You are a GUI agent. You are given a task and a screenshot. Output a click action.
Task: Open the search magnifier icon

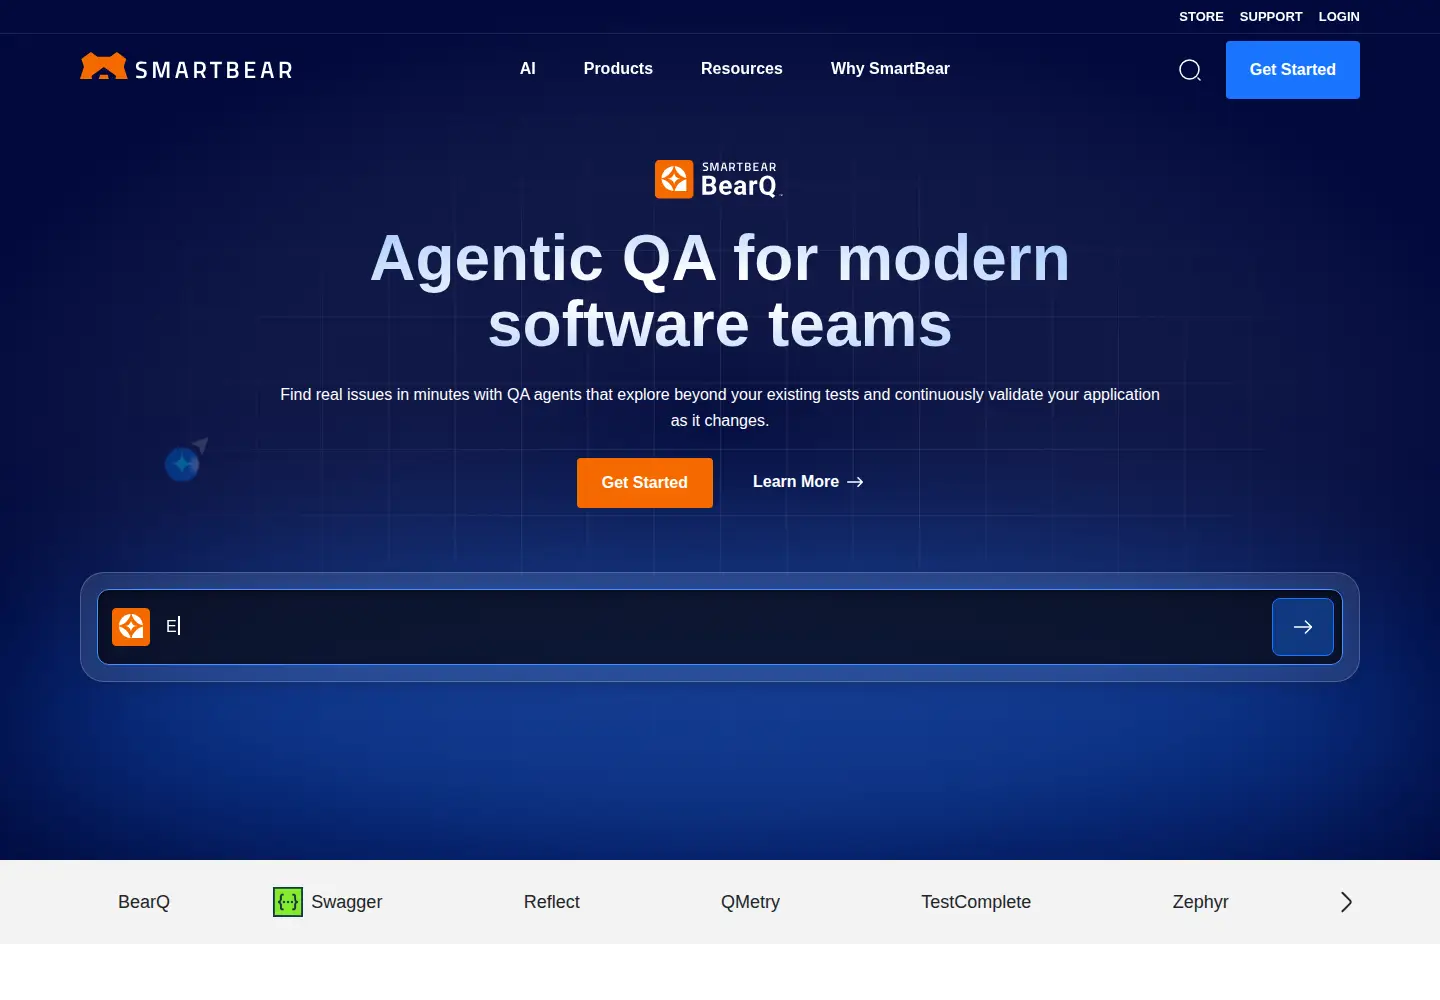point(1190,70)
